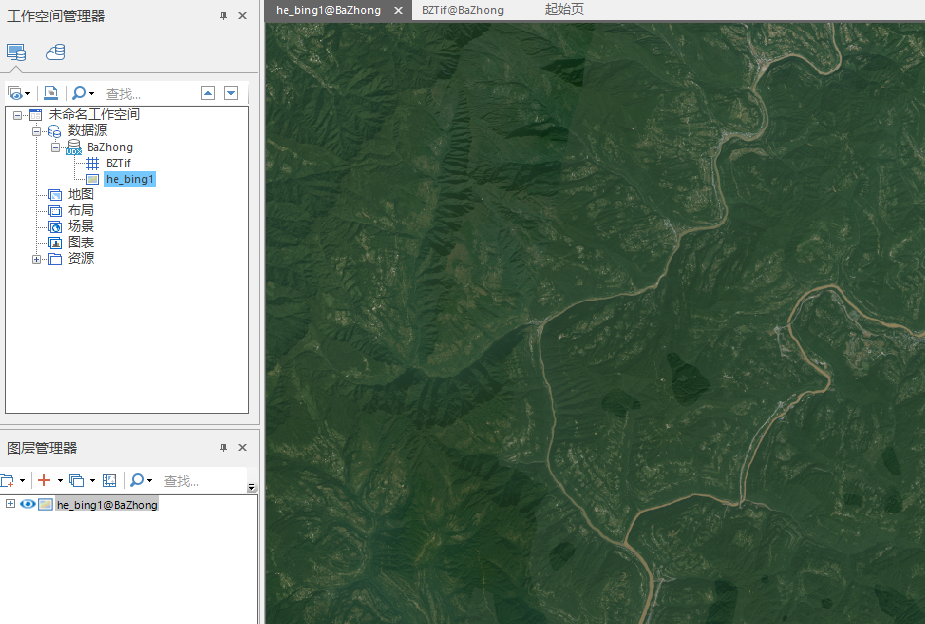Click the layer properties icon in Layer Manager
Viewport: 925px width, 624px height.
click(110, 481)
